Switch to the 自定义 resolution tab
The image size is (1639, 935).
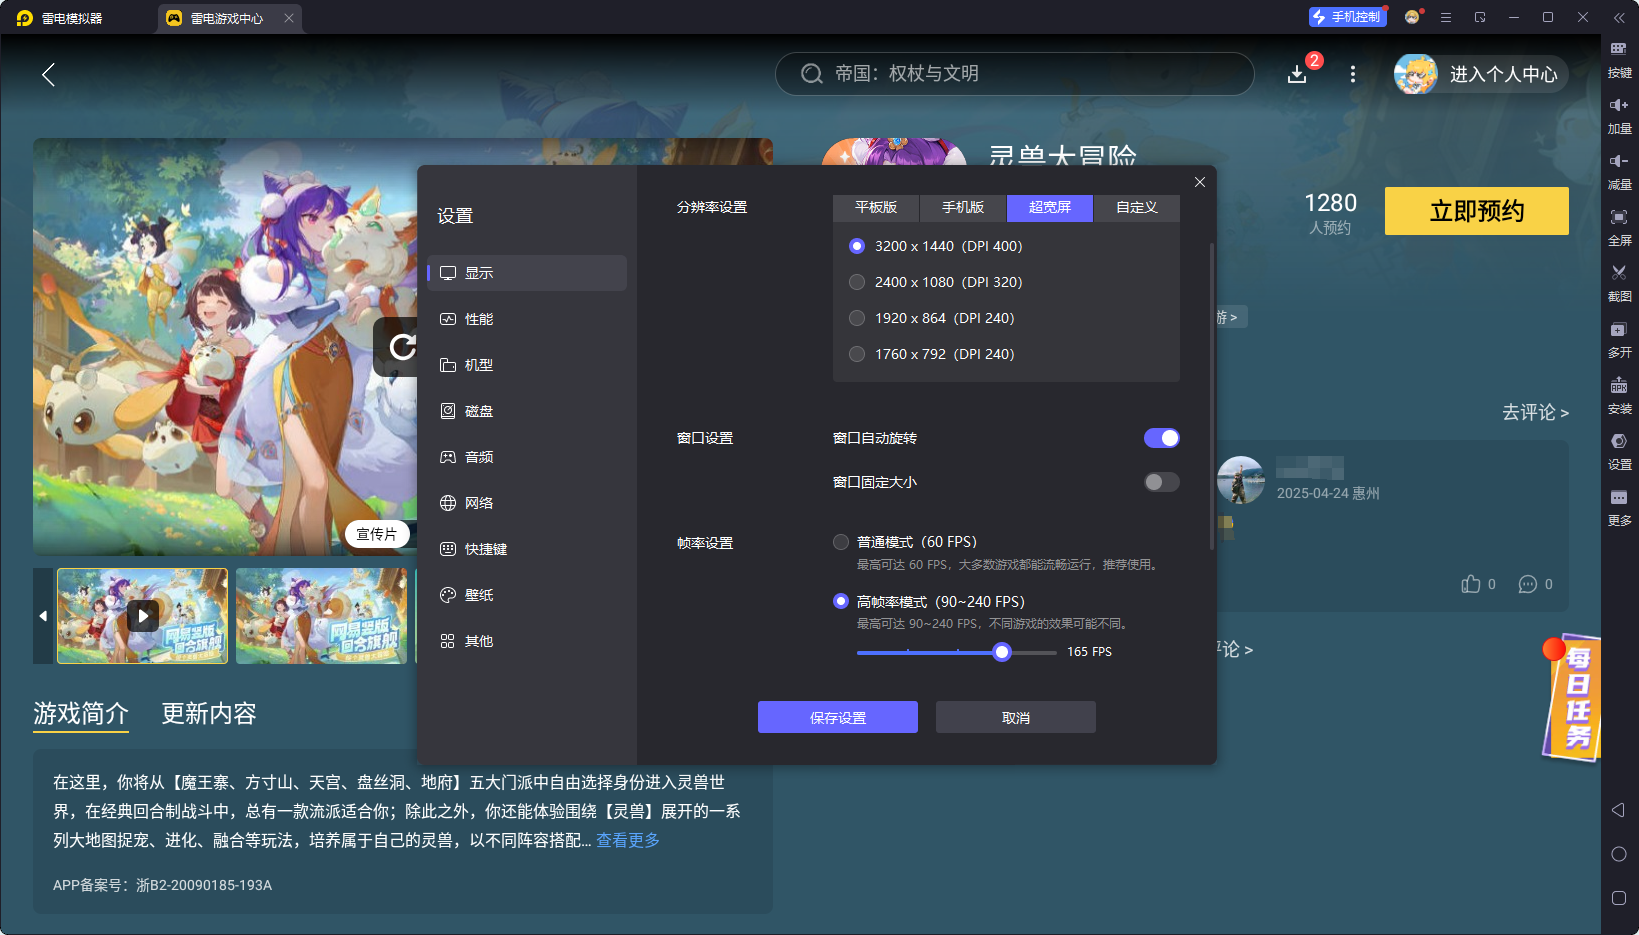tap(1137, 207)
